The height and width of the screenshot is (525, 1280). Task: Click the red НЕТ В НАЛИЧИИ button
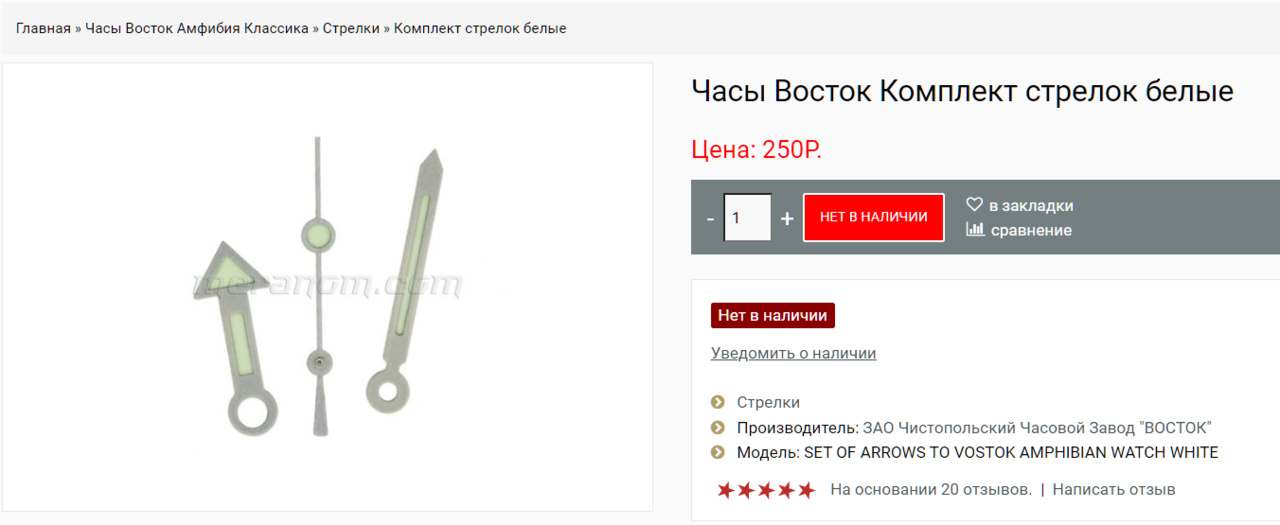tap(874, 217)
